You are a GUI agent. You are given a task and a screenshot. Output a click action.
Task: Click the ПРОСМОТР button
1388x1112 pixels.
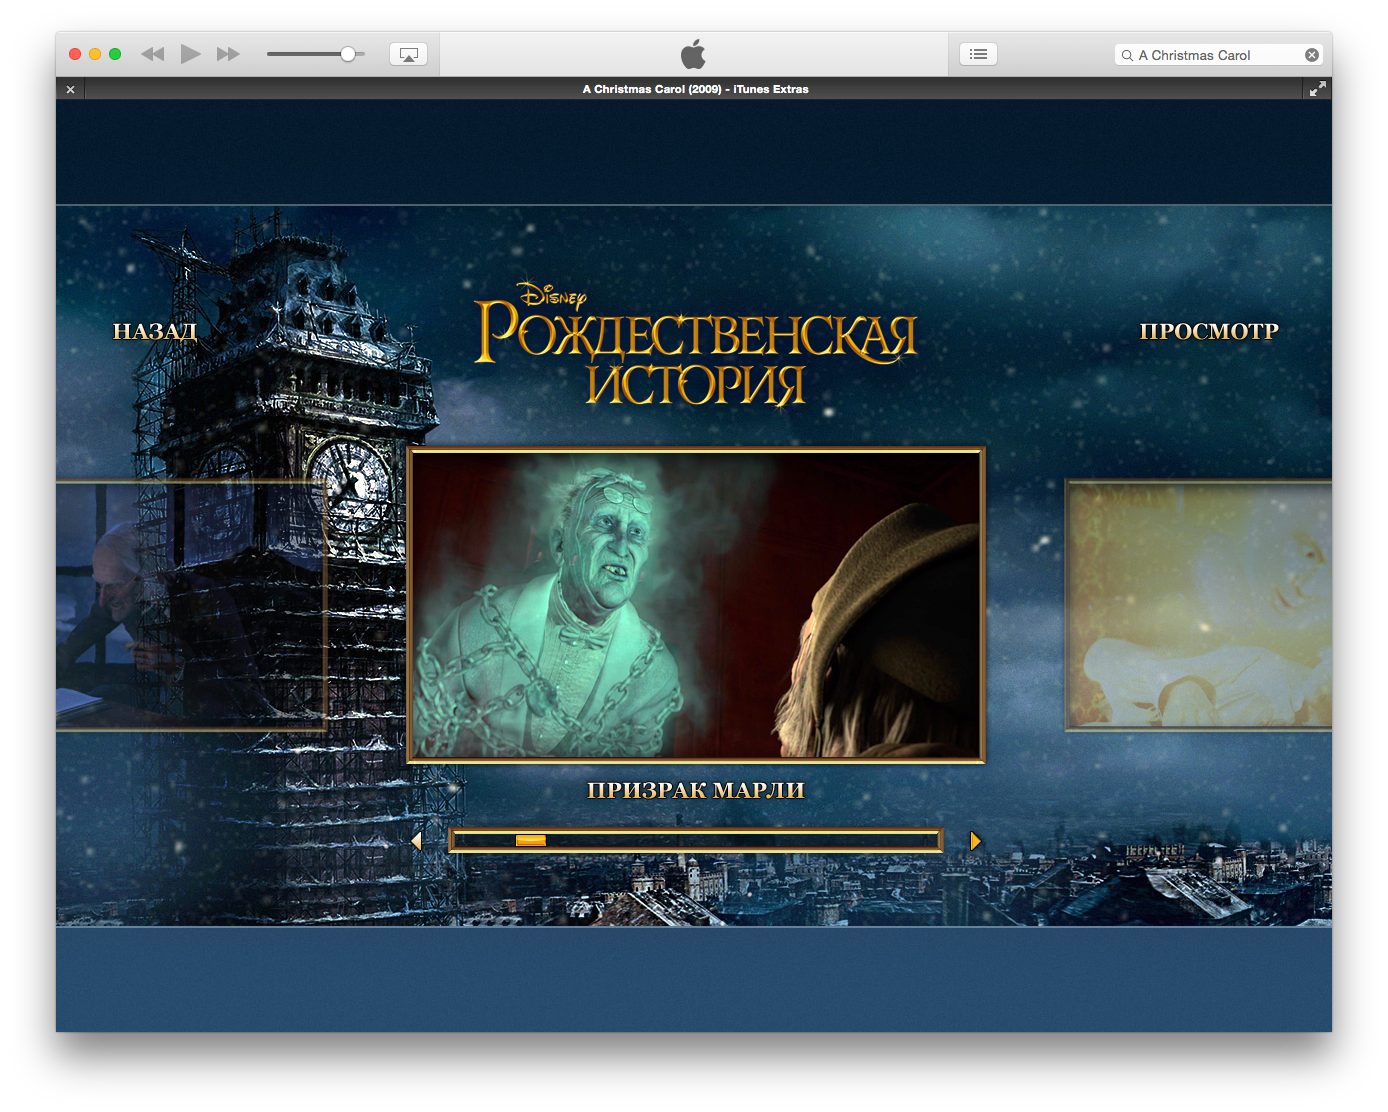[x=1209, y=331]
